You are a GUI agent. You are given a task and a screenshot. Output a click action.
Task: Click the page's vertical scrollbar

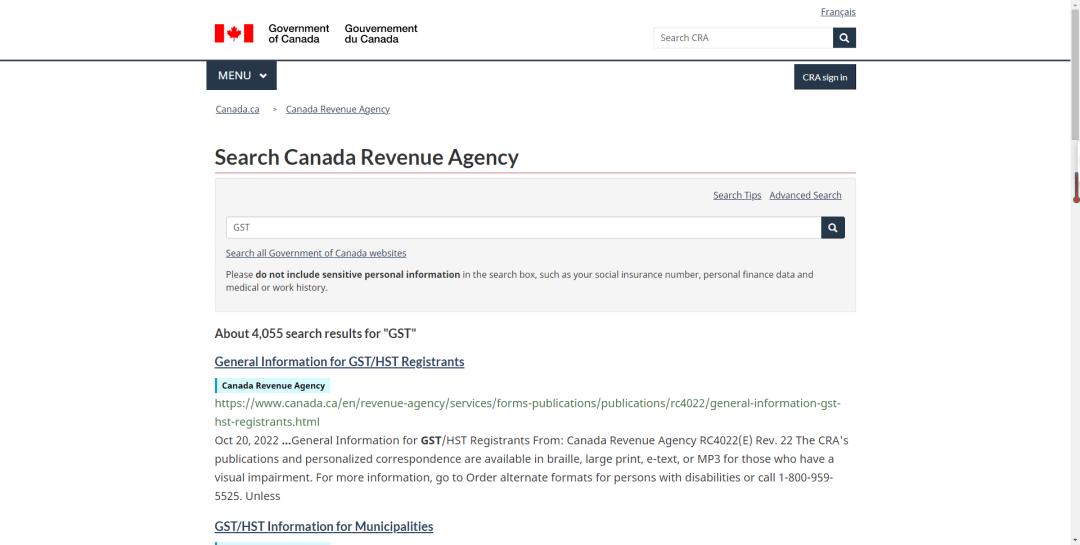pyautogui.click(x=1075, y=188)
